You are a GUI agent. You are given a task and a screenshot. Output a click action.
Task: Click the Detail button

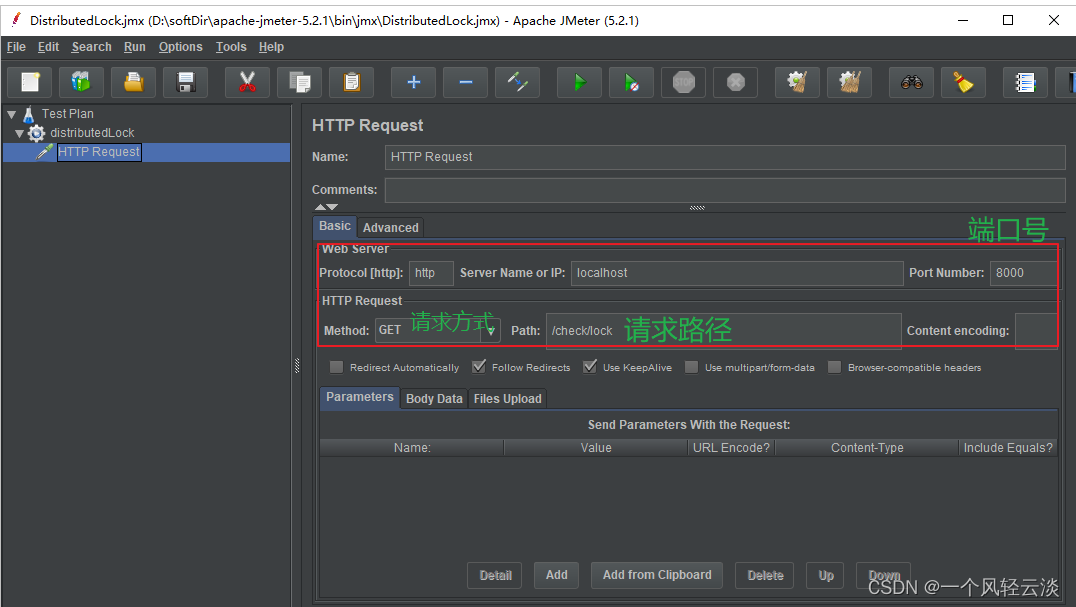(x=495, y=575)
